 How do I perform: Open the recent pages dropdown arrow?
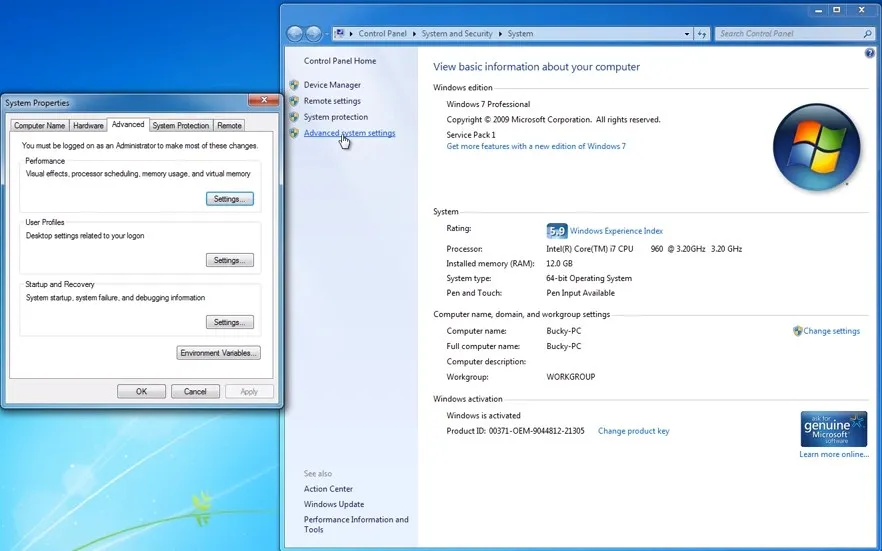(x=326, y=34)
